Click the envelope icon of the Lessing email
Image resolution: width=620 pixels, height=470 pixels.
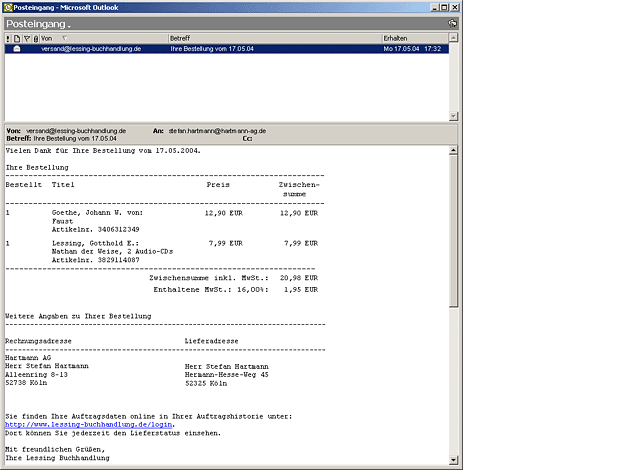point(17,49)
